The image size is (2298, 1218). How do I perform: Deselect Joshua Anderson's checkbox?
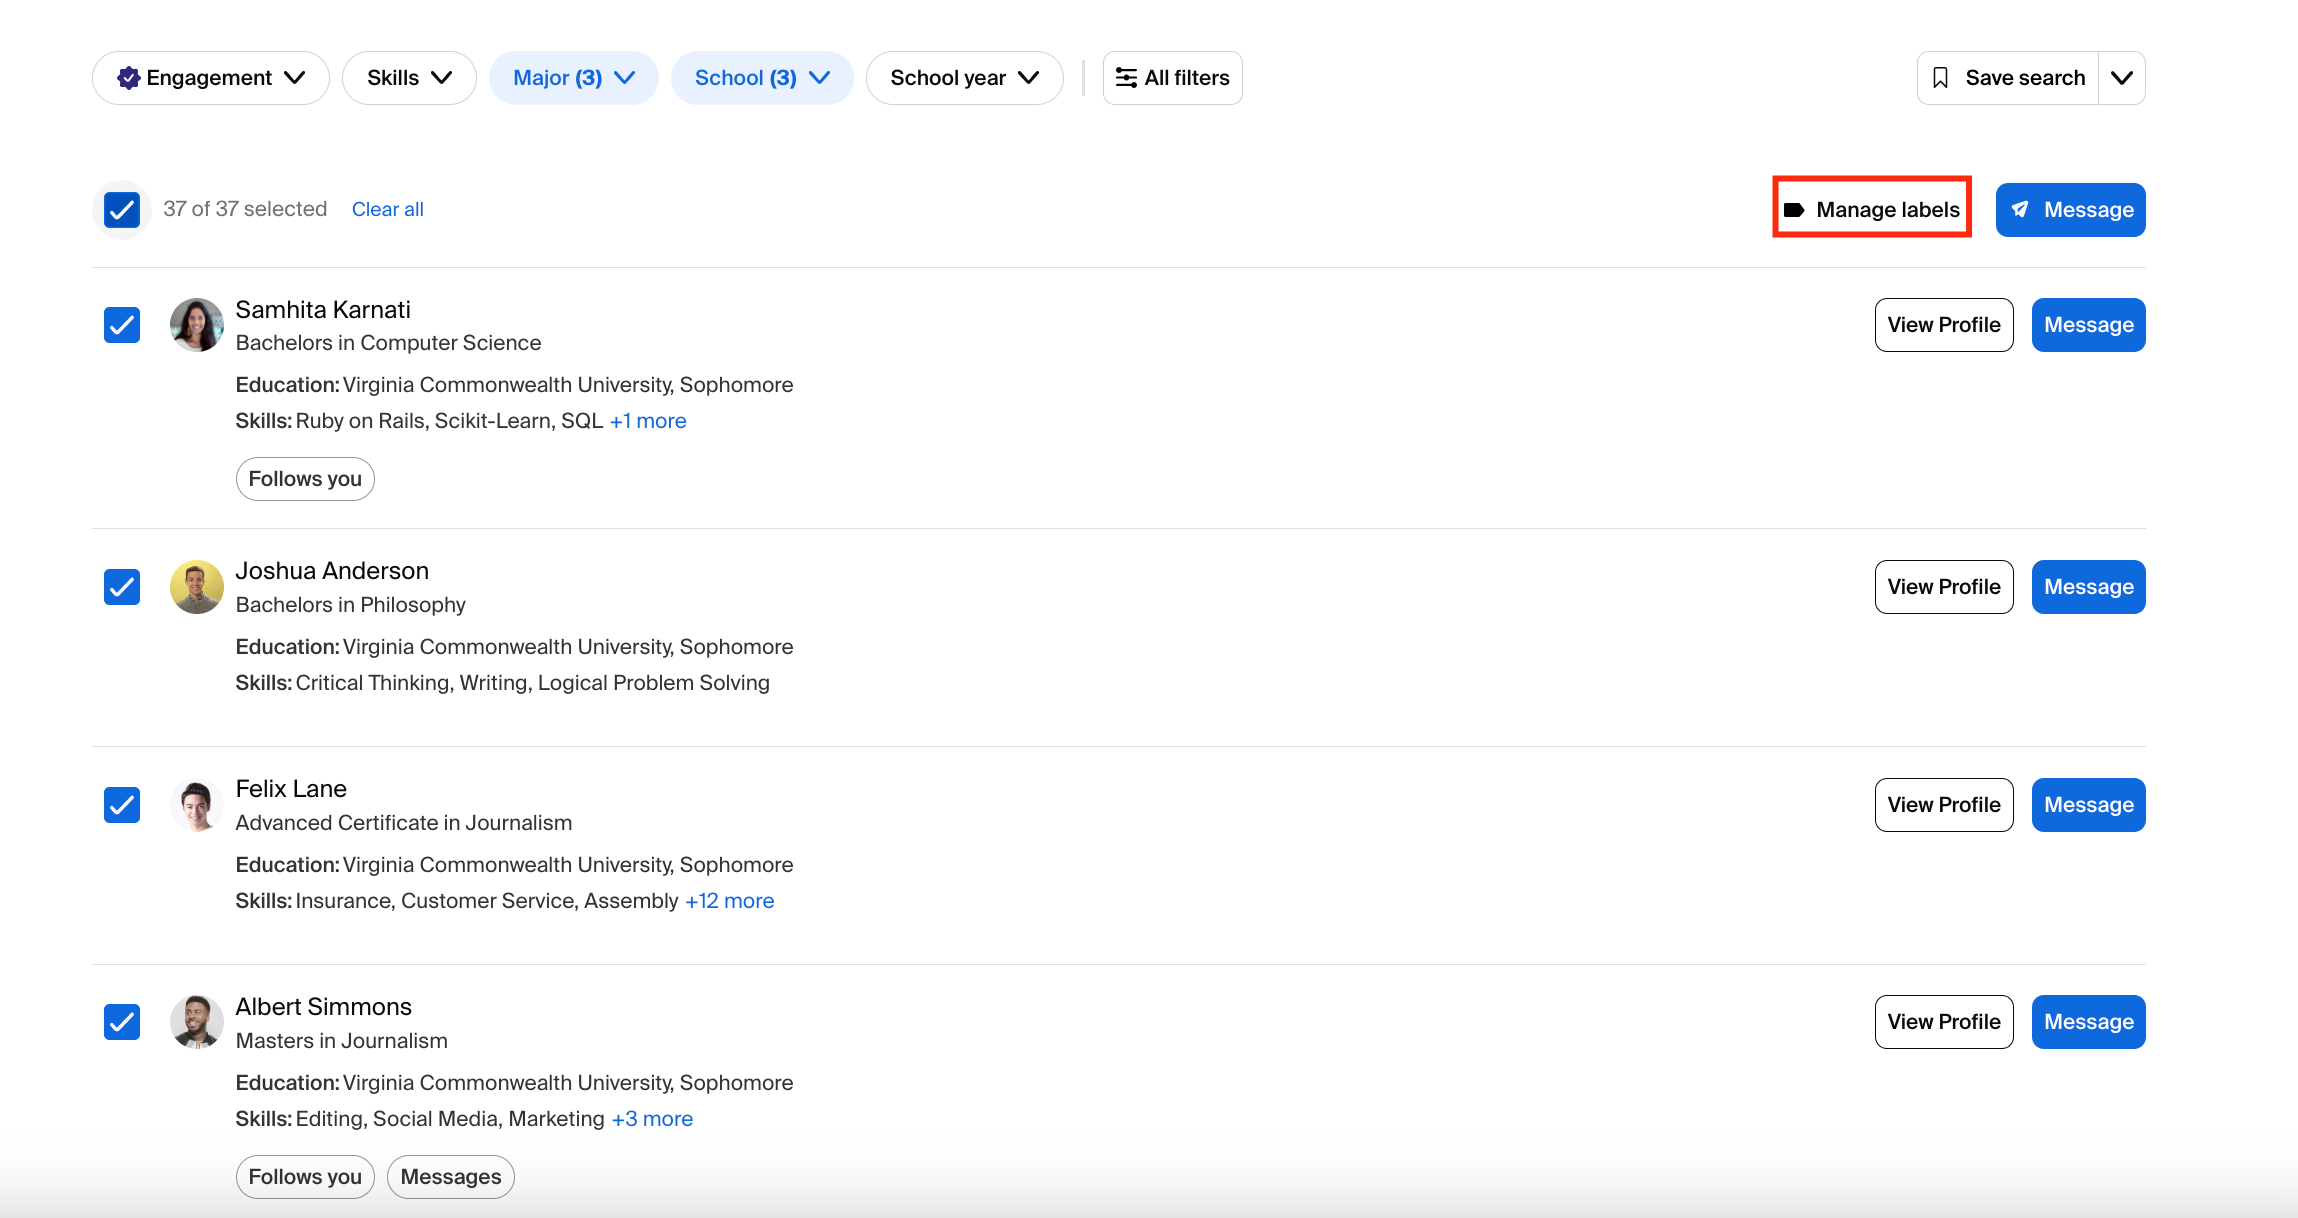(x=121, y=586)
